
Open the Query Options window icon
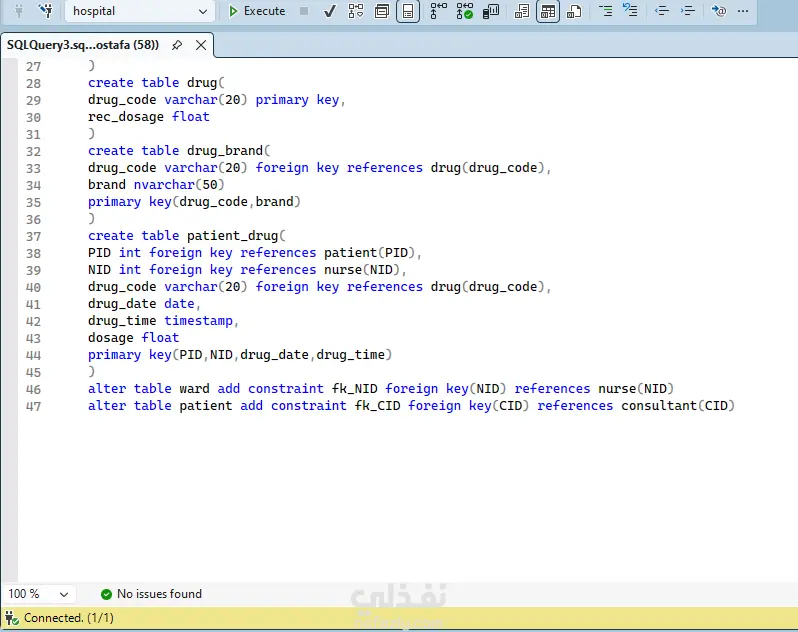(x=382, y=11)
